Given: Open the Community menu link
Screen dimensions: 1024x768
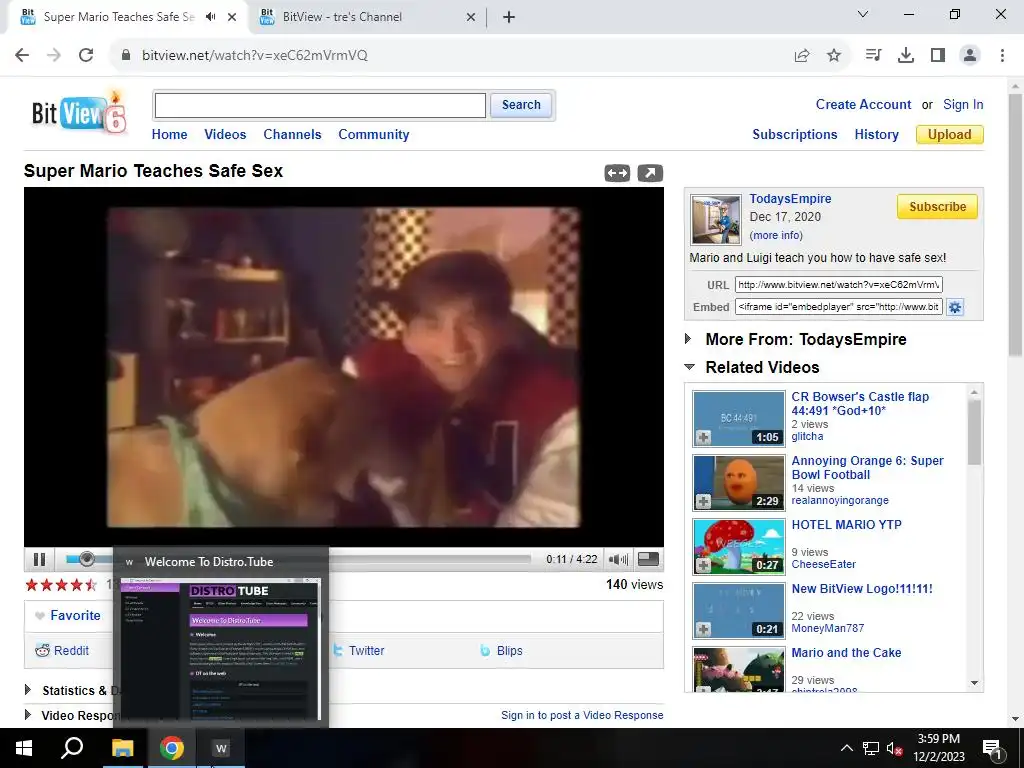Looking at the screenshot, I should [x=374, y=135].
